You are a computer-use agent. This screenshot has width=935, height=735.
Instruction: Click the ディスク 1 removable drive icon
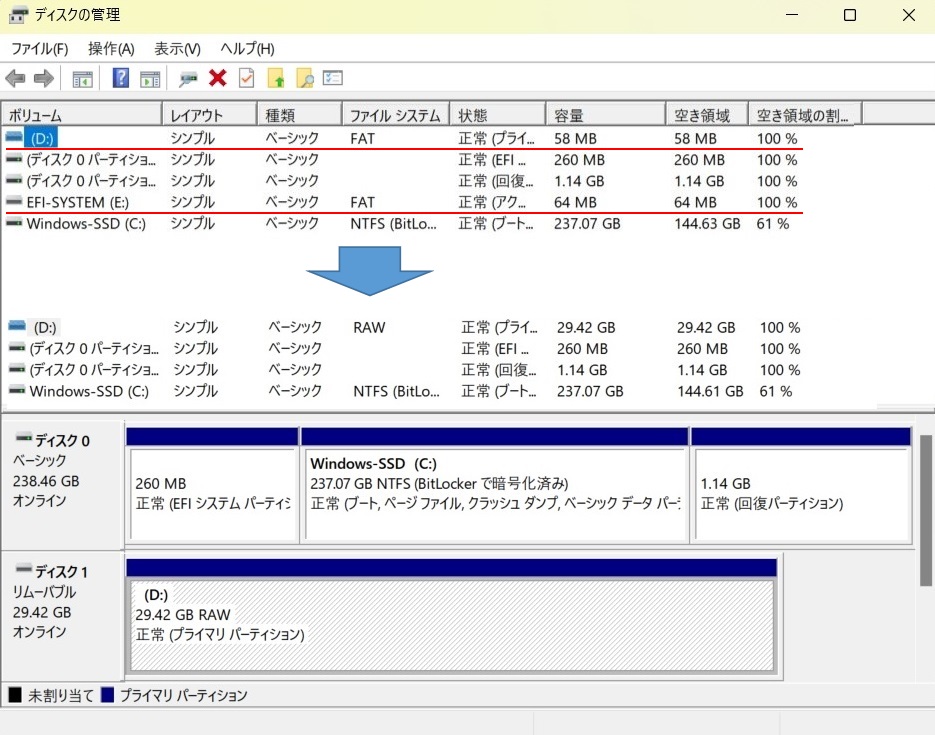click(24, 569)
